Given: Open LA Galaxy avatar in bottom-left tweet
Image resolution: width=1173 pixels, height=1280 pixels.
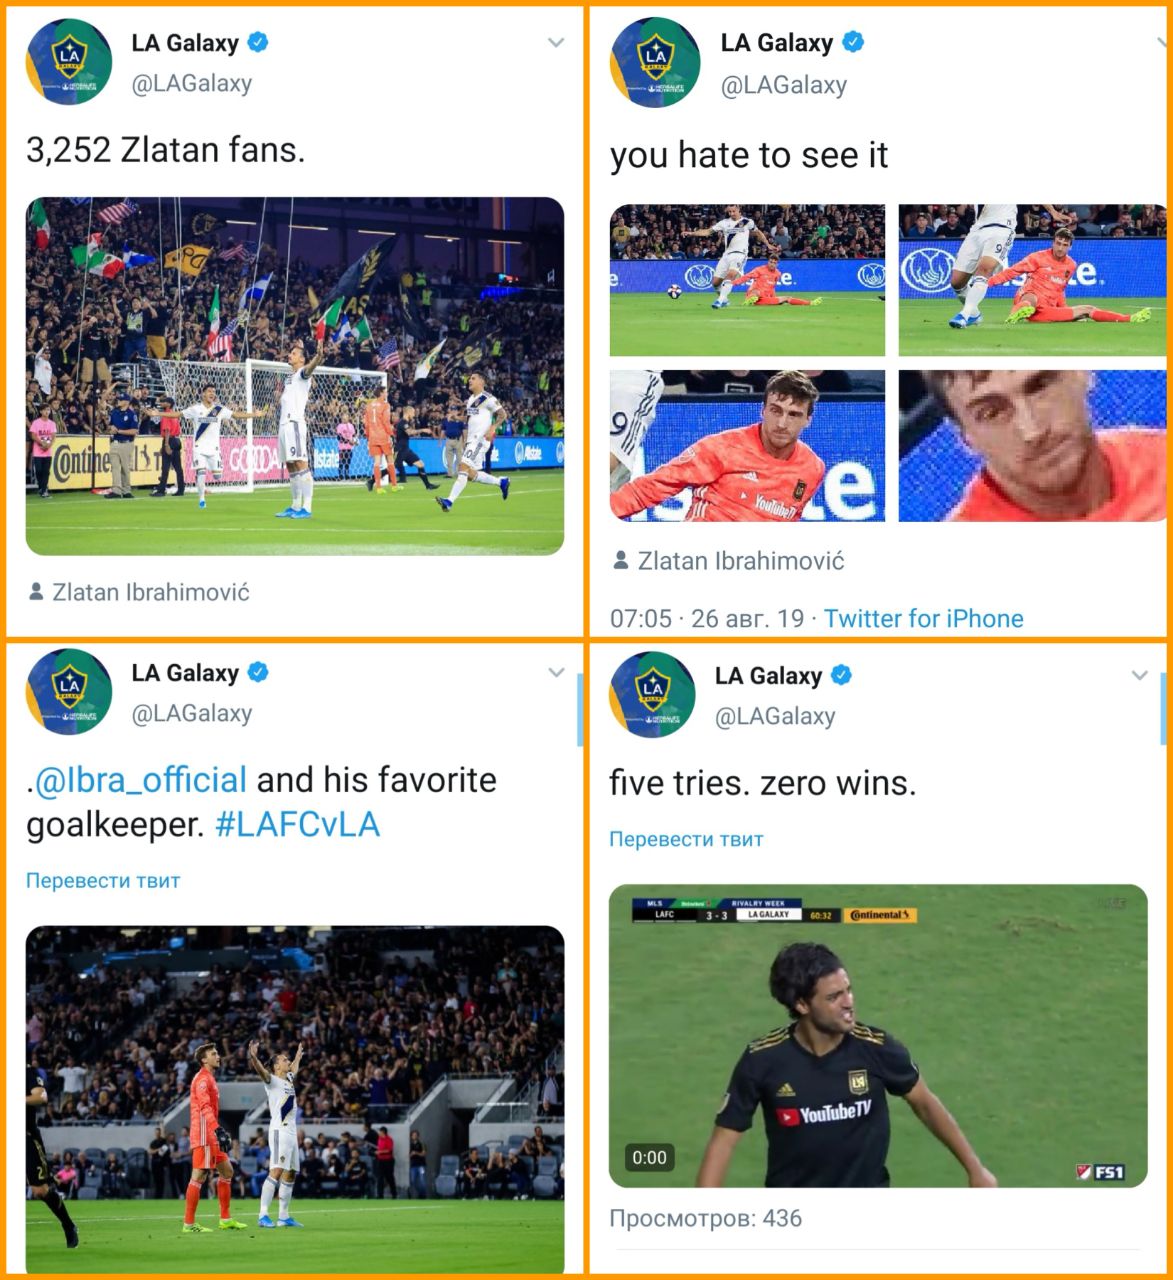Looking at the screenshot, I should tap(69, 692).
